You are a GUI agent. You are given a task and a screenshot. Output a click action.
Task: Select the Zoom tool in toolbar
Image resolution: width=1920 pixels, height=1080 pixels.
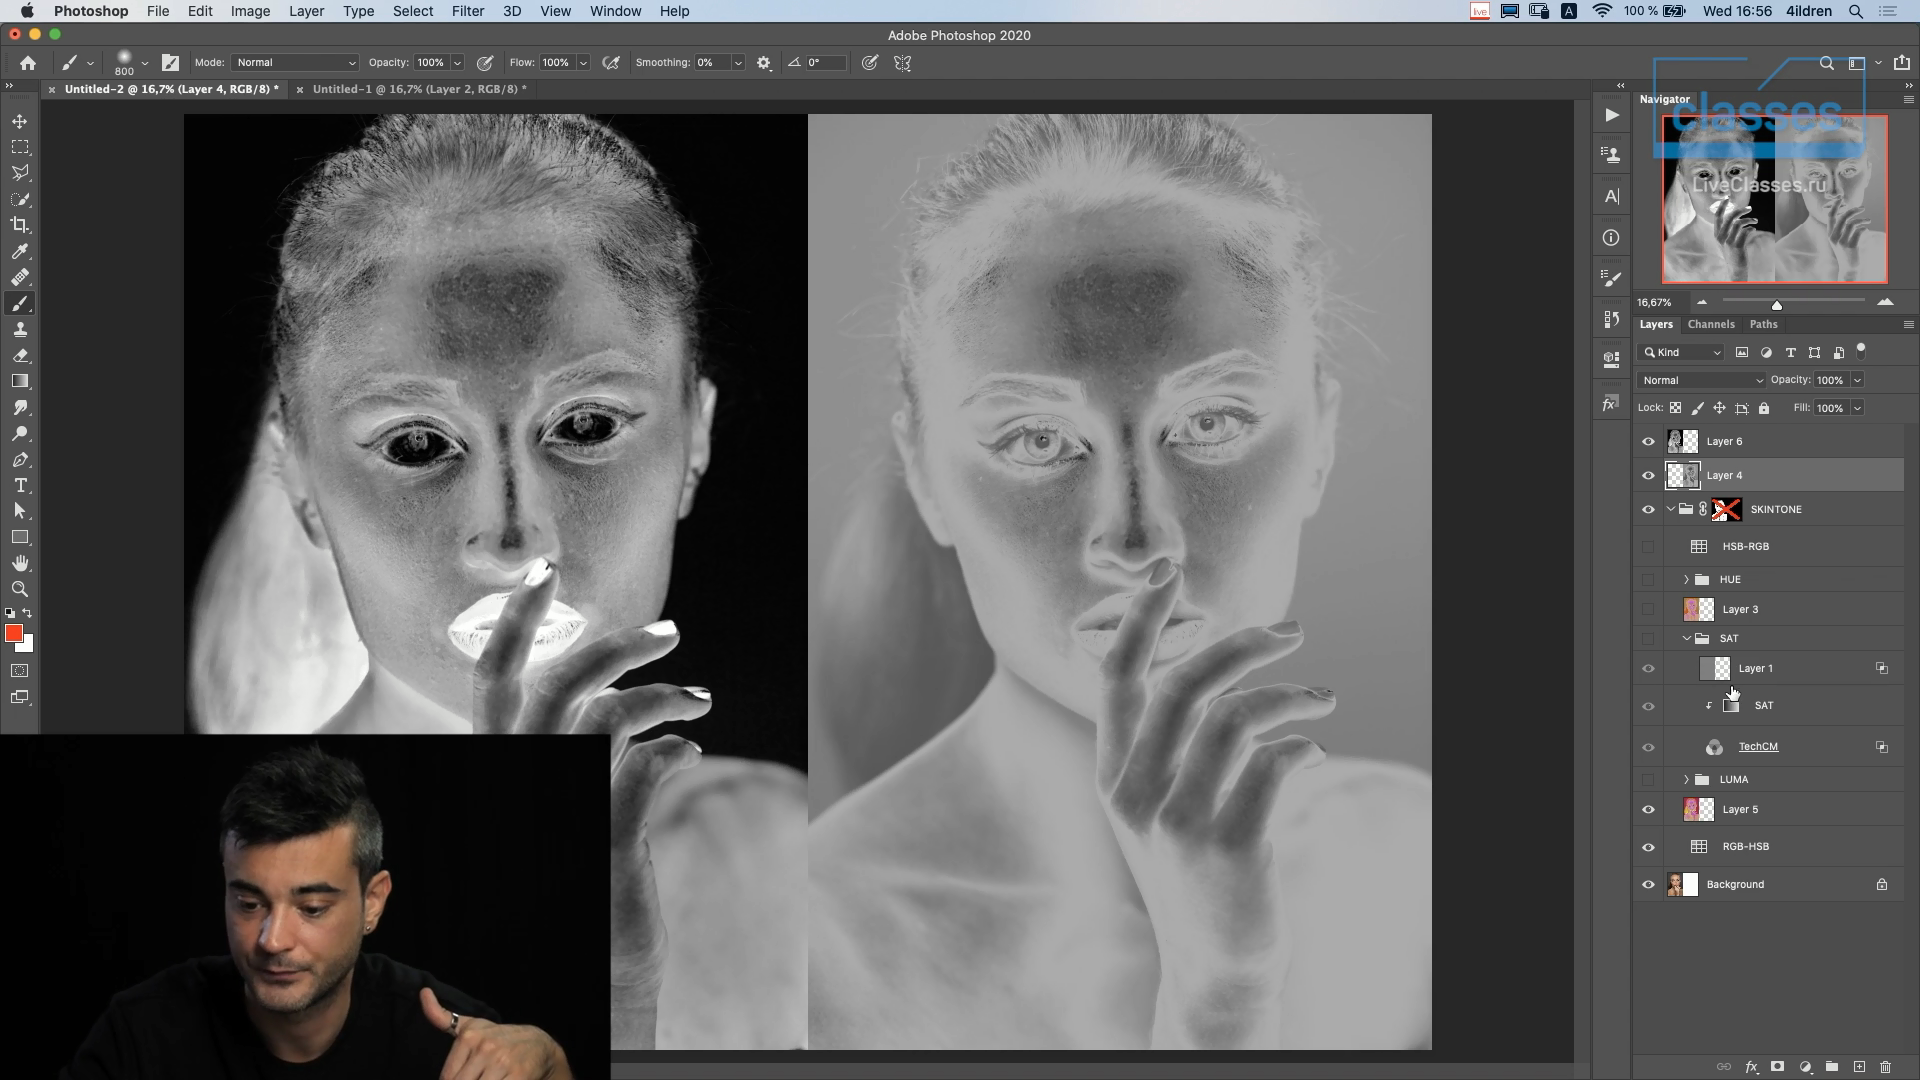click(x=20, y=589)
